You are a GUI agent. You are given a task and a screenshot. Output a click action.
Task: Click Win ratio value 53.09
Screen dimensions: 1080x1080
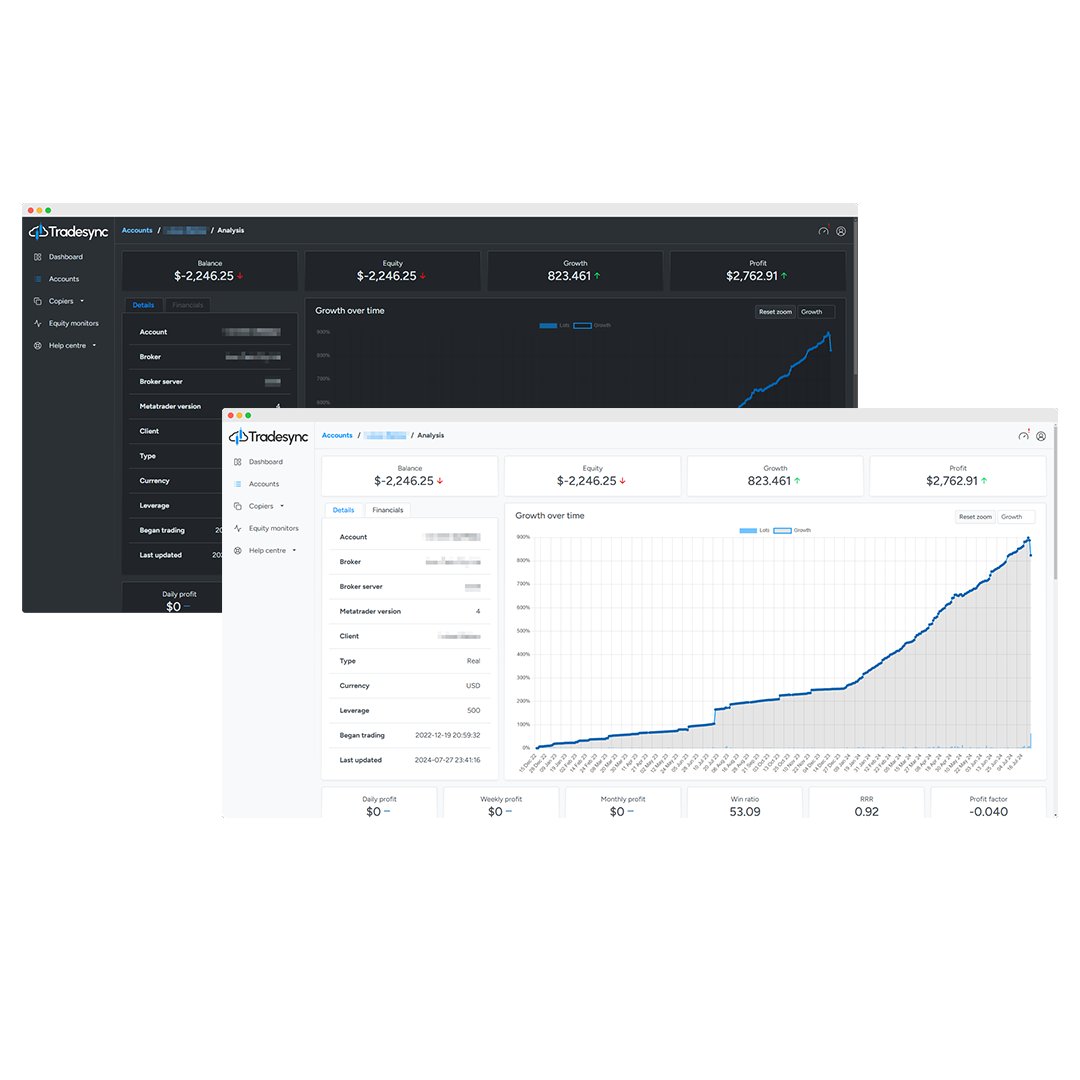[745, 812]
